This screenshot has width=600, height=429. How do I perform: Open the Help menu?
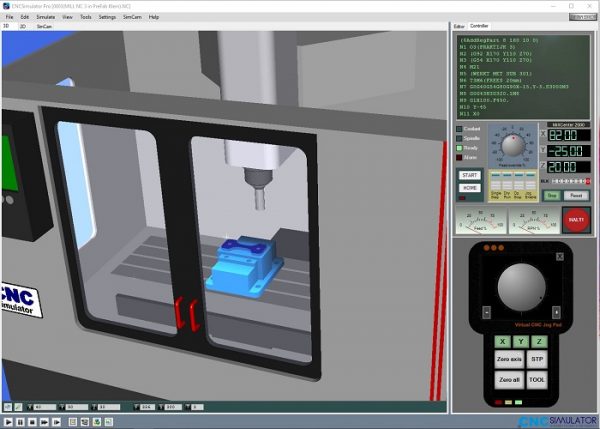pos(154,17)
